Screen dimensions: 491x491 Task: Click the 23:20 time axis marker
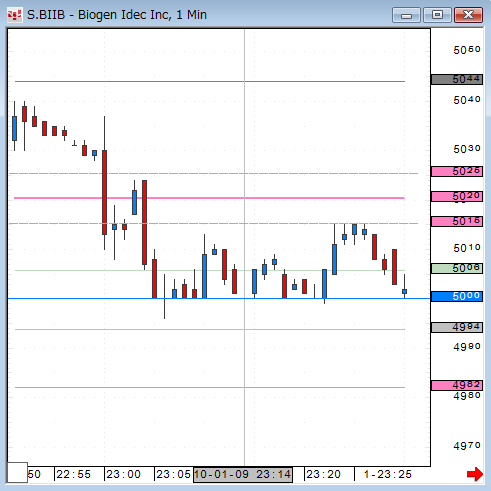tap(323, 474)
